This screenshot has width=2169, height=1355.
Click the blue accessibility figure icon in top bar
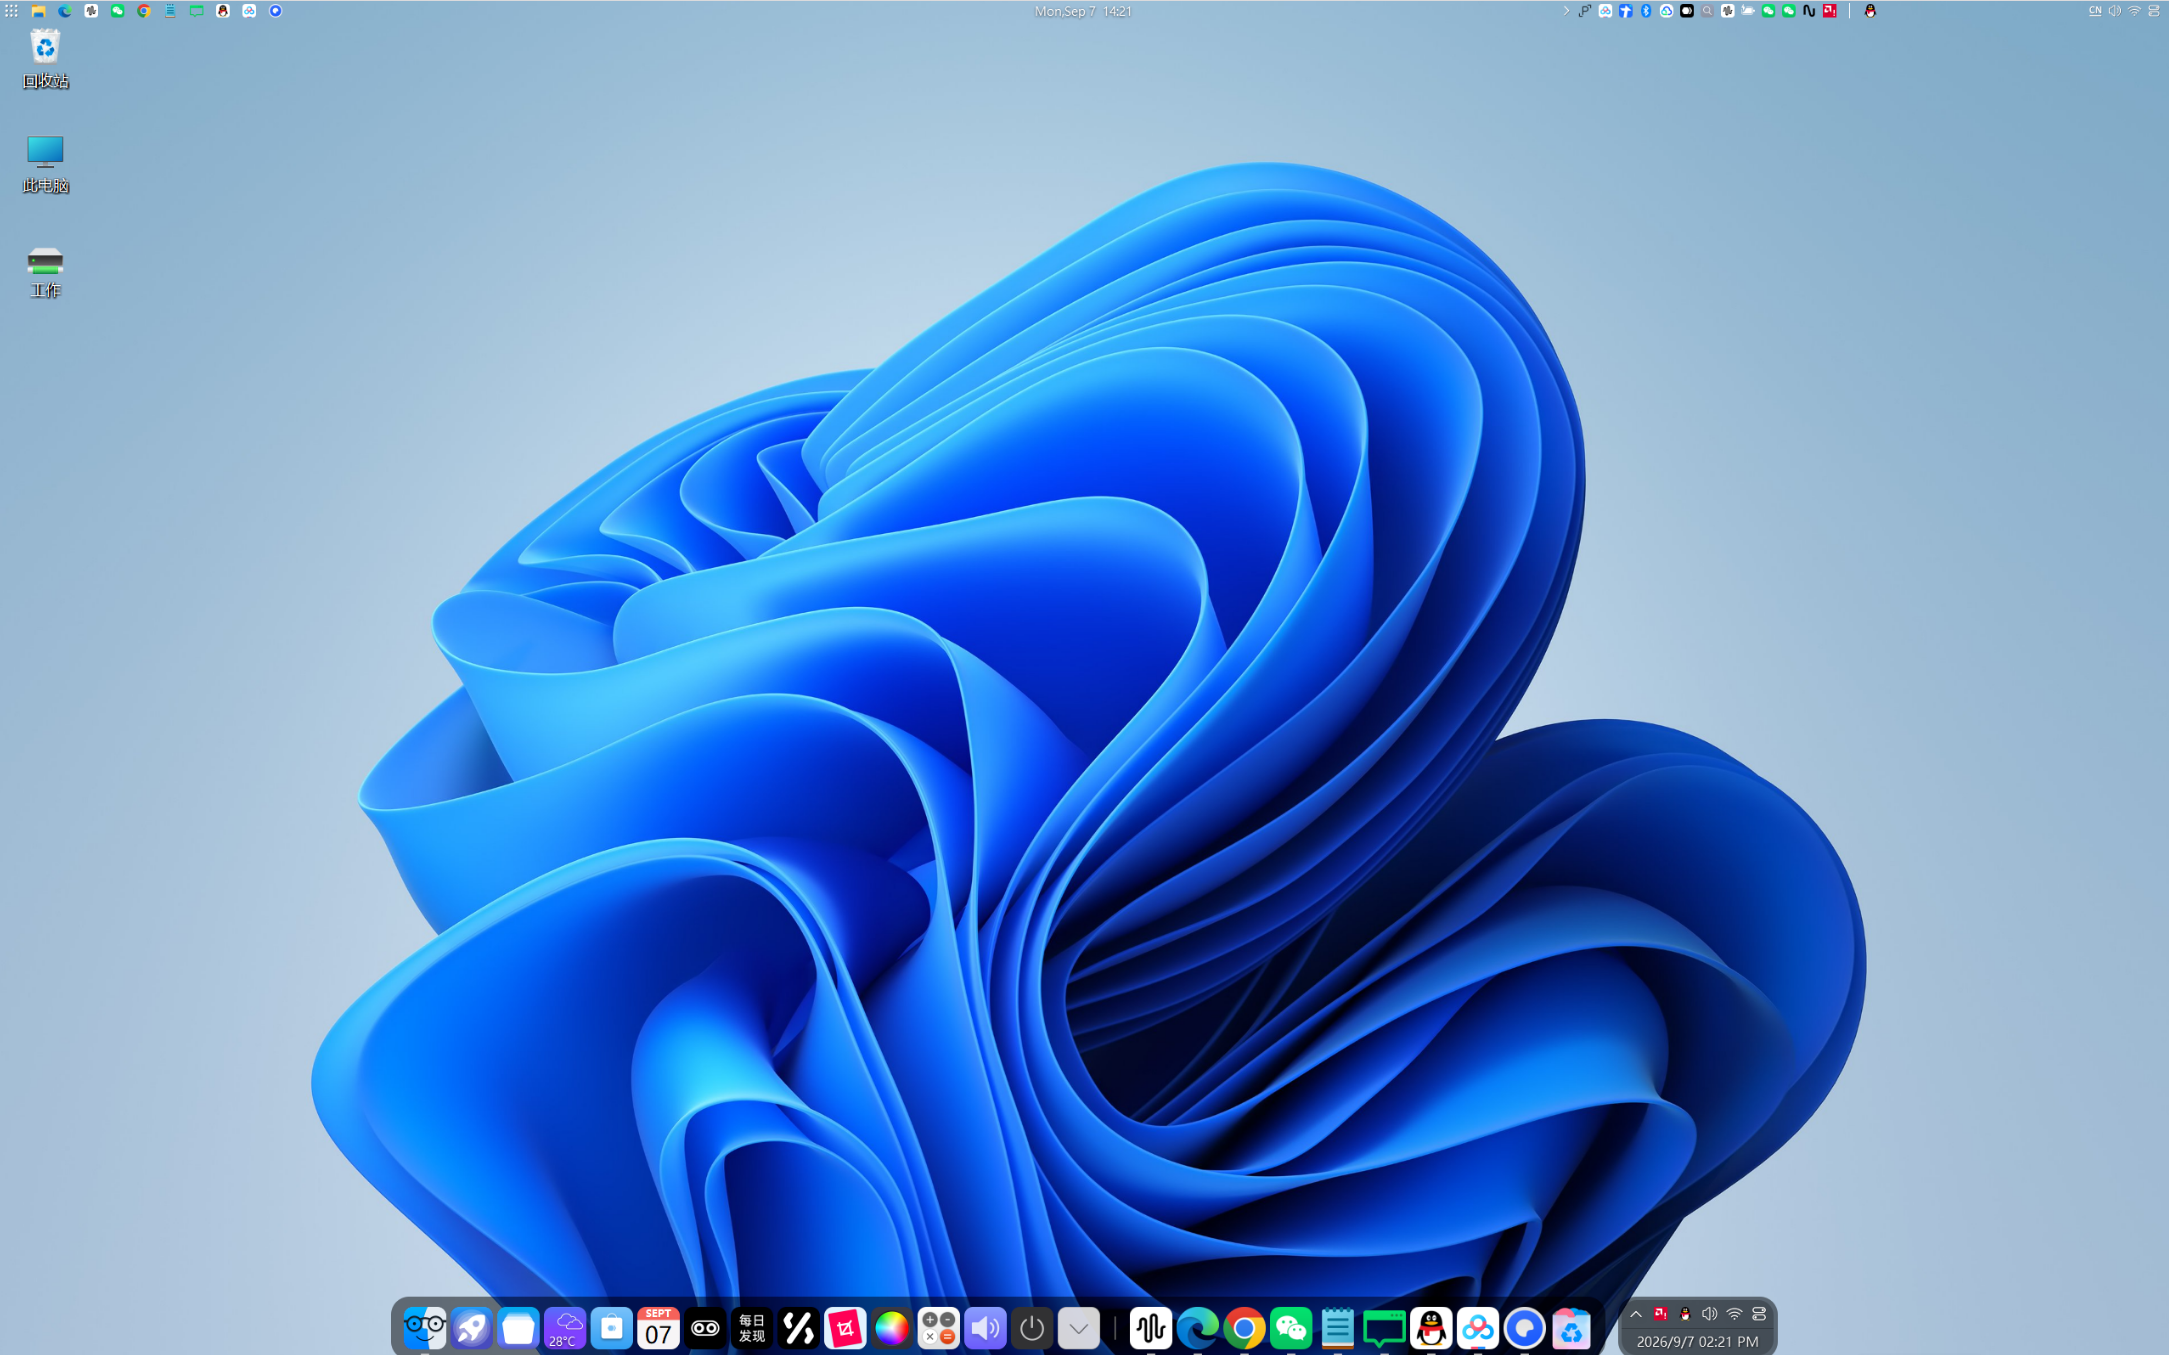point(1626,11)
